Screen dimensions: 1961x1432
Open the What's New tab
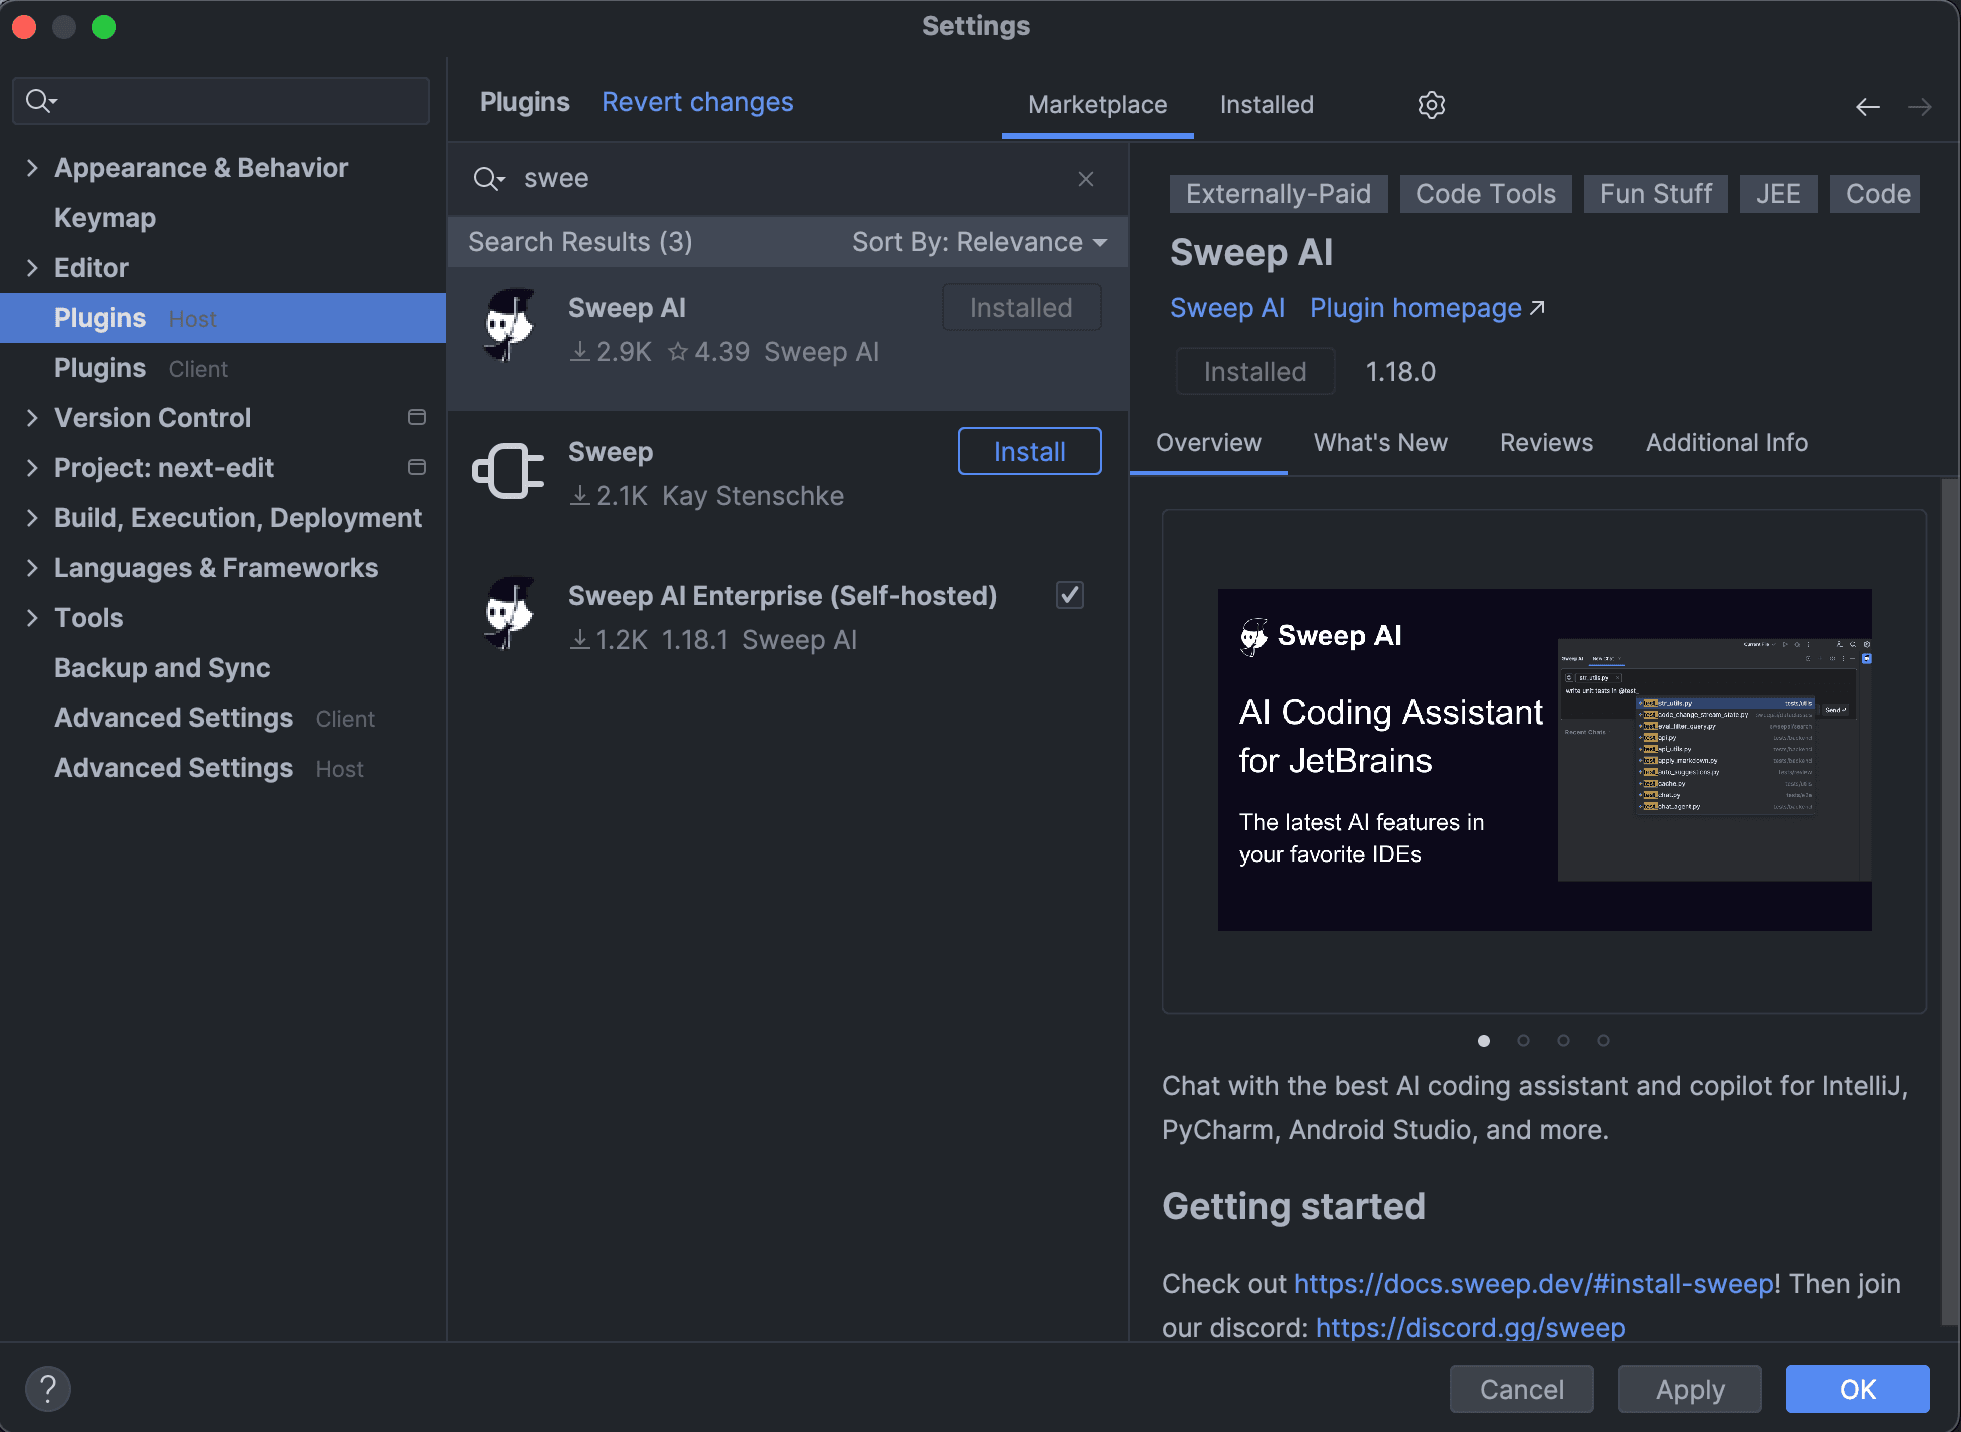coord(1380,443)
